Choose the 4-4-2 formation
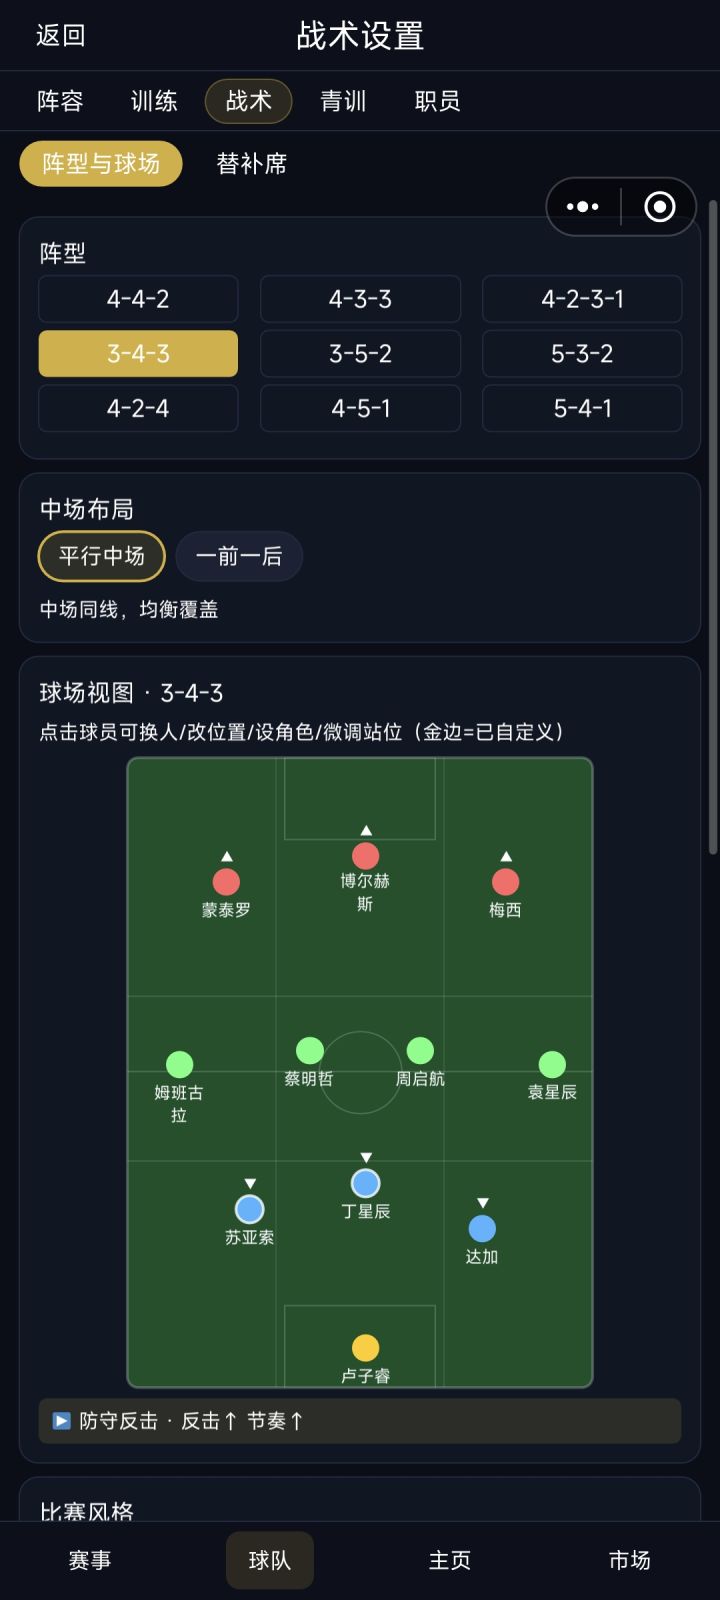 [x=138, y=299]
